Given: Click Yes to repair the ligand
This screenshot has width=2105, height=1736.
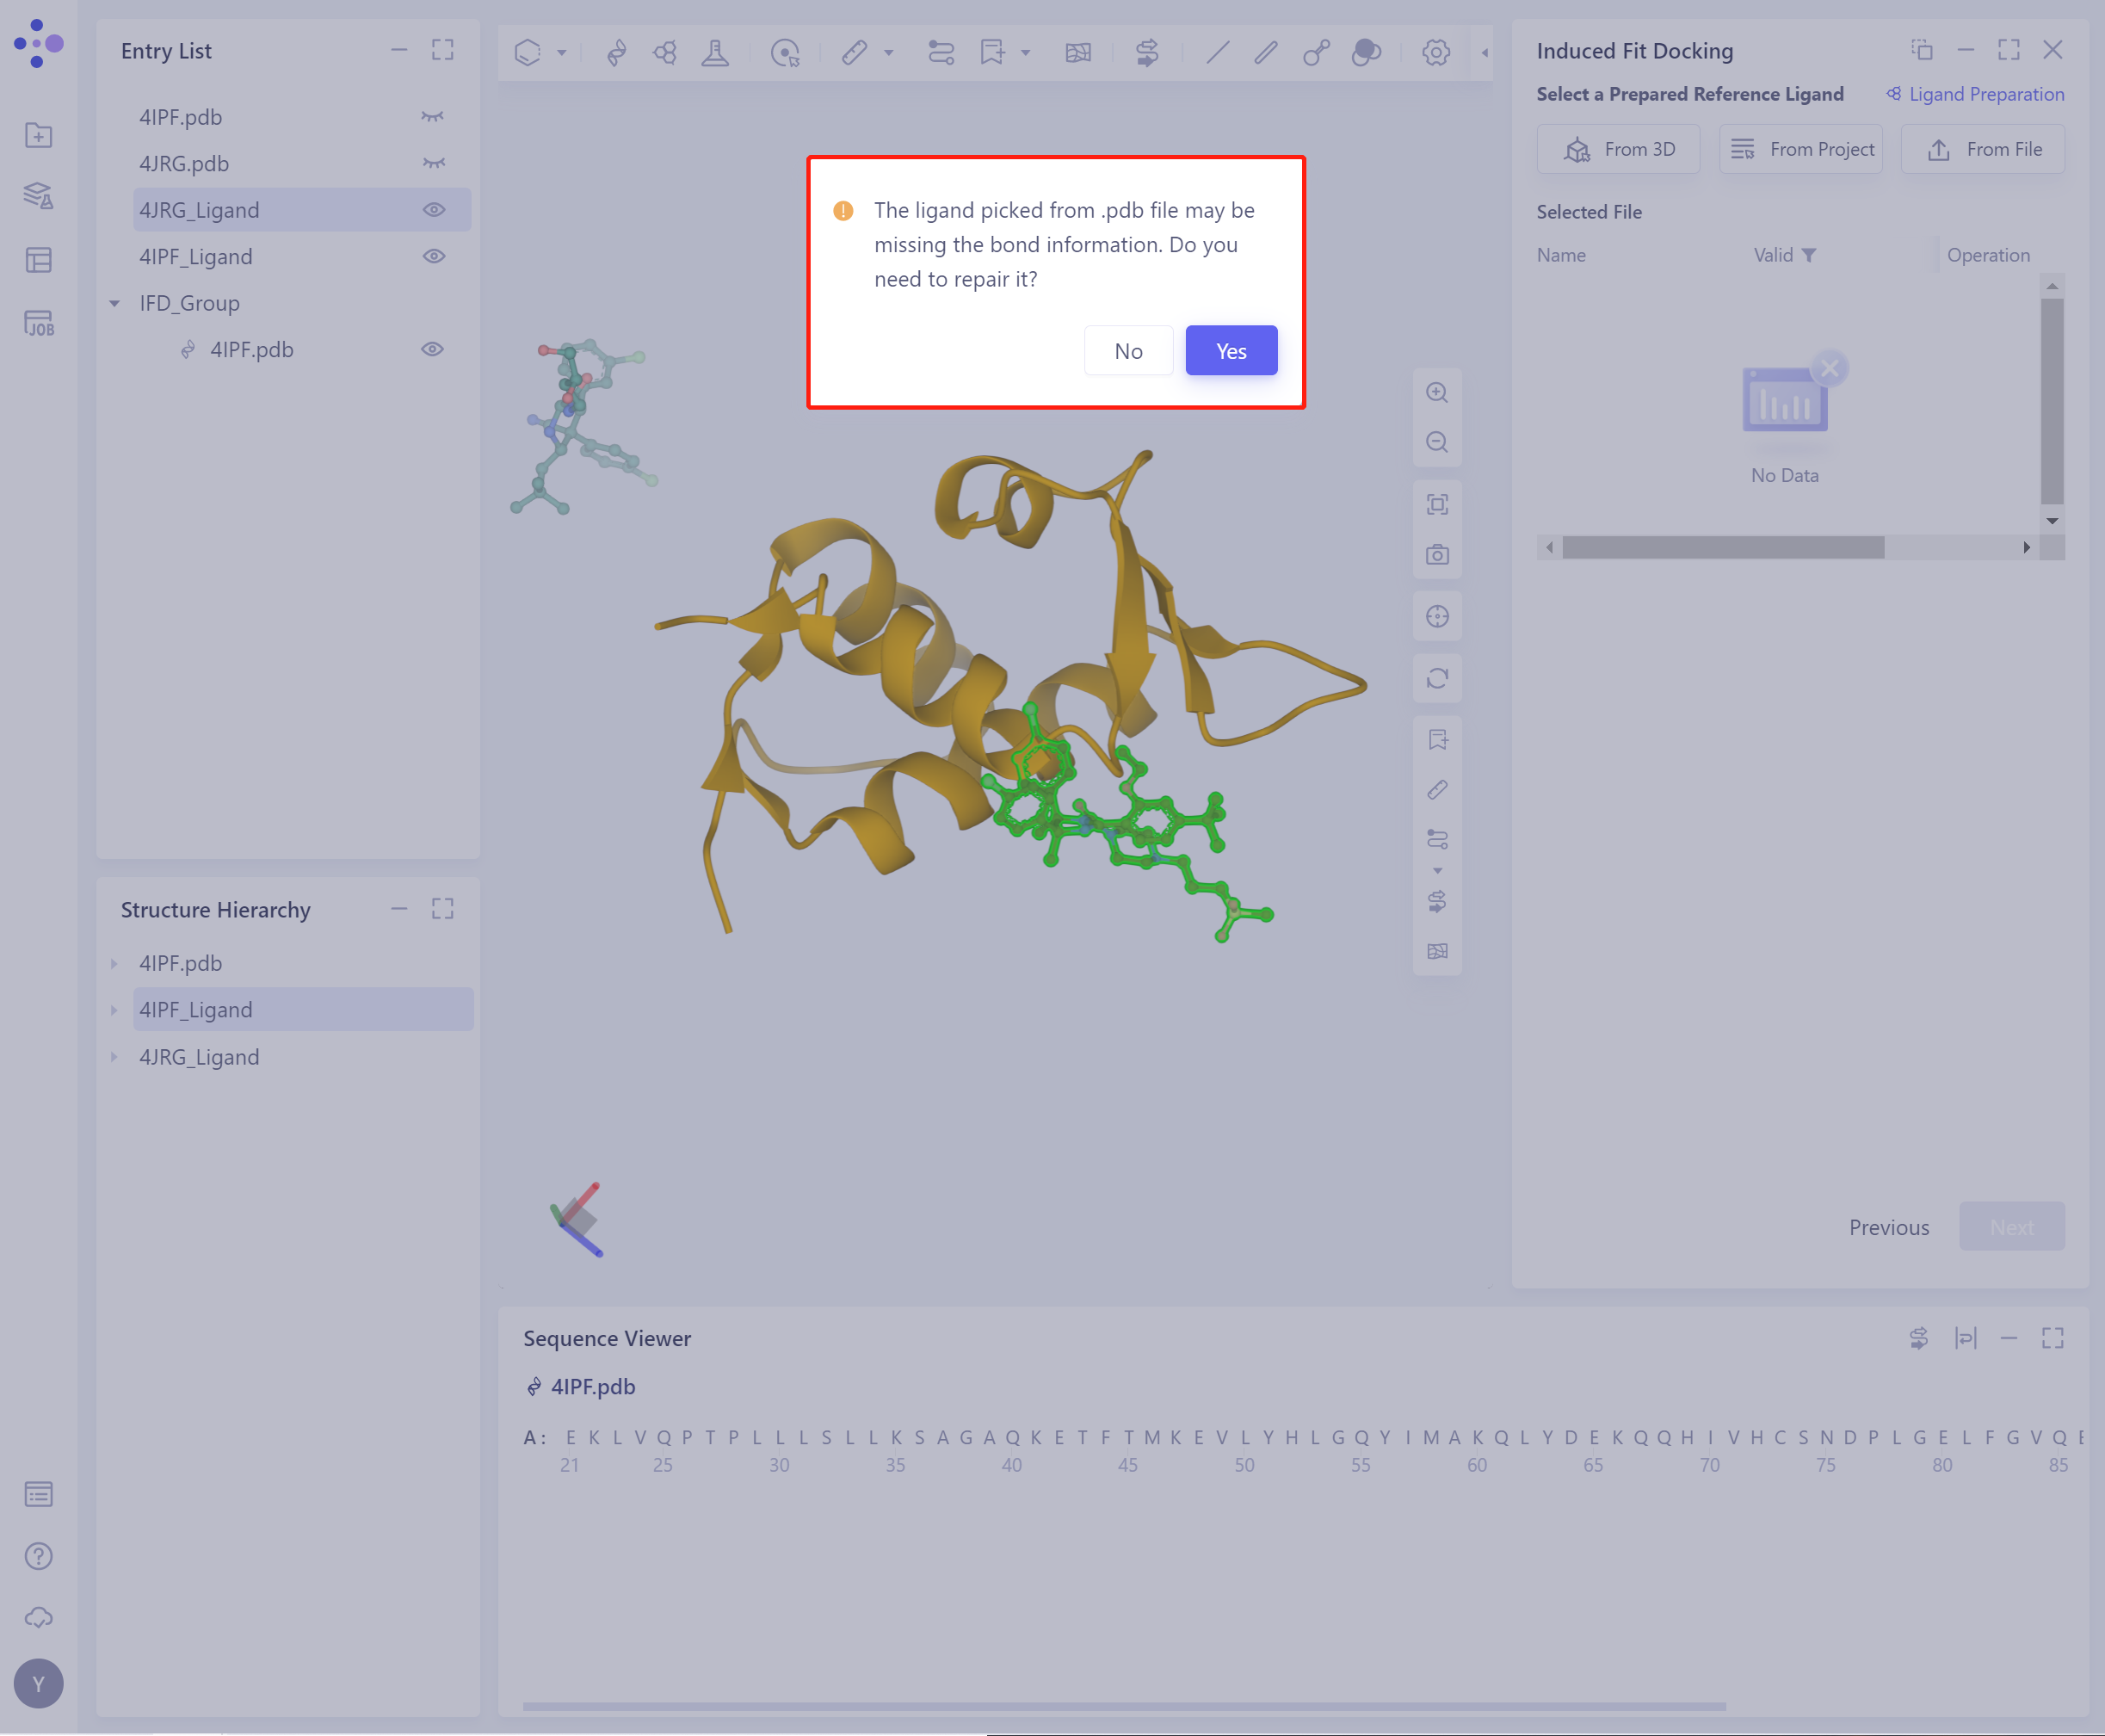Looking at the screenshot, I should tap(1231, 351).
